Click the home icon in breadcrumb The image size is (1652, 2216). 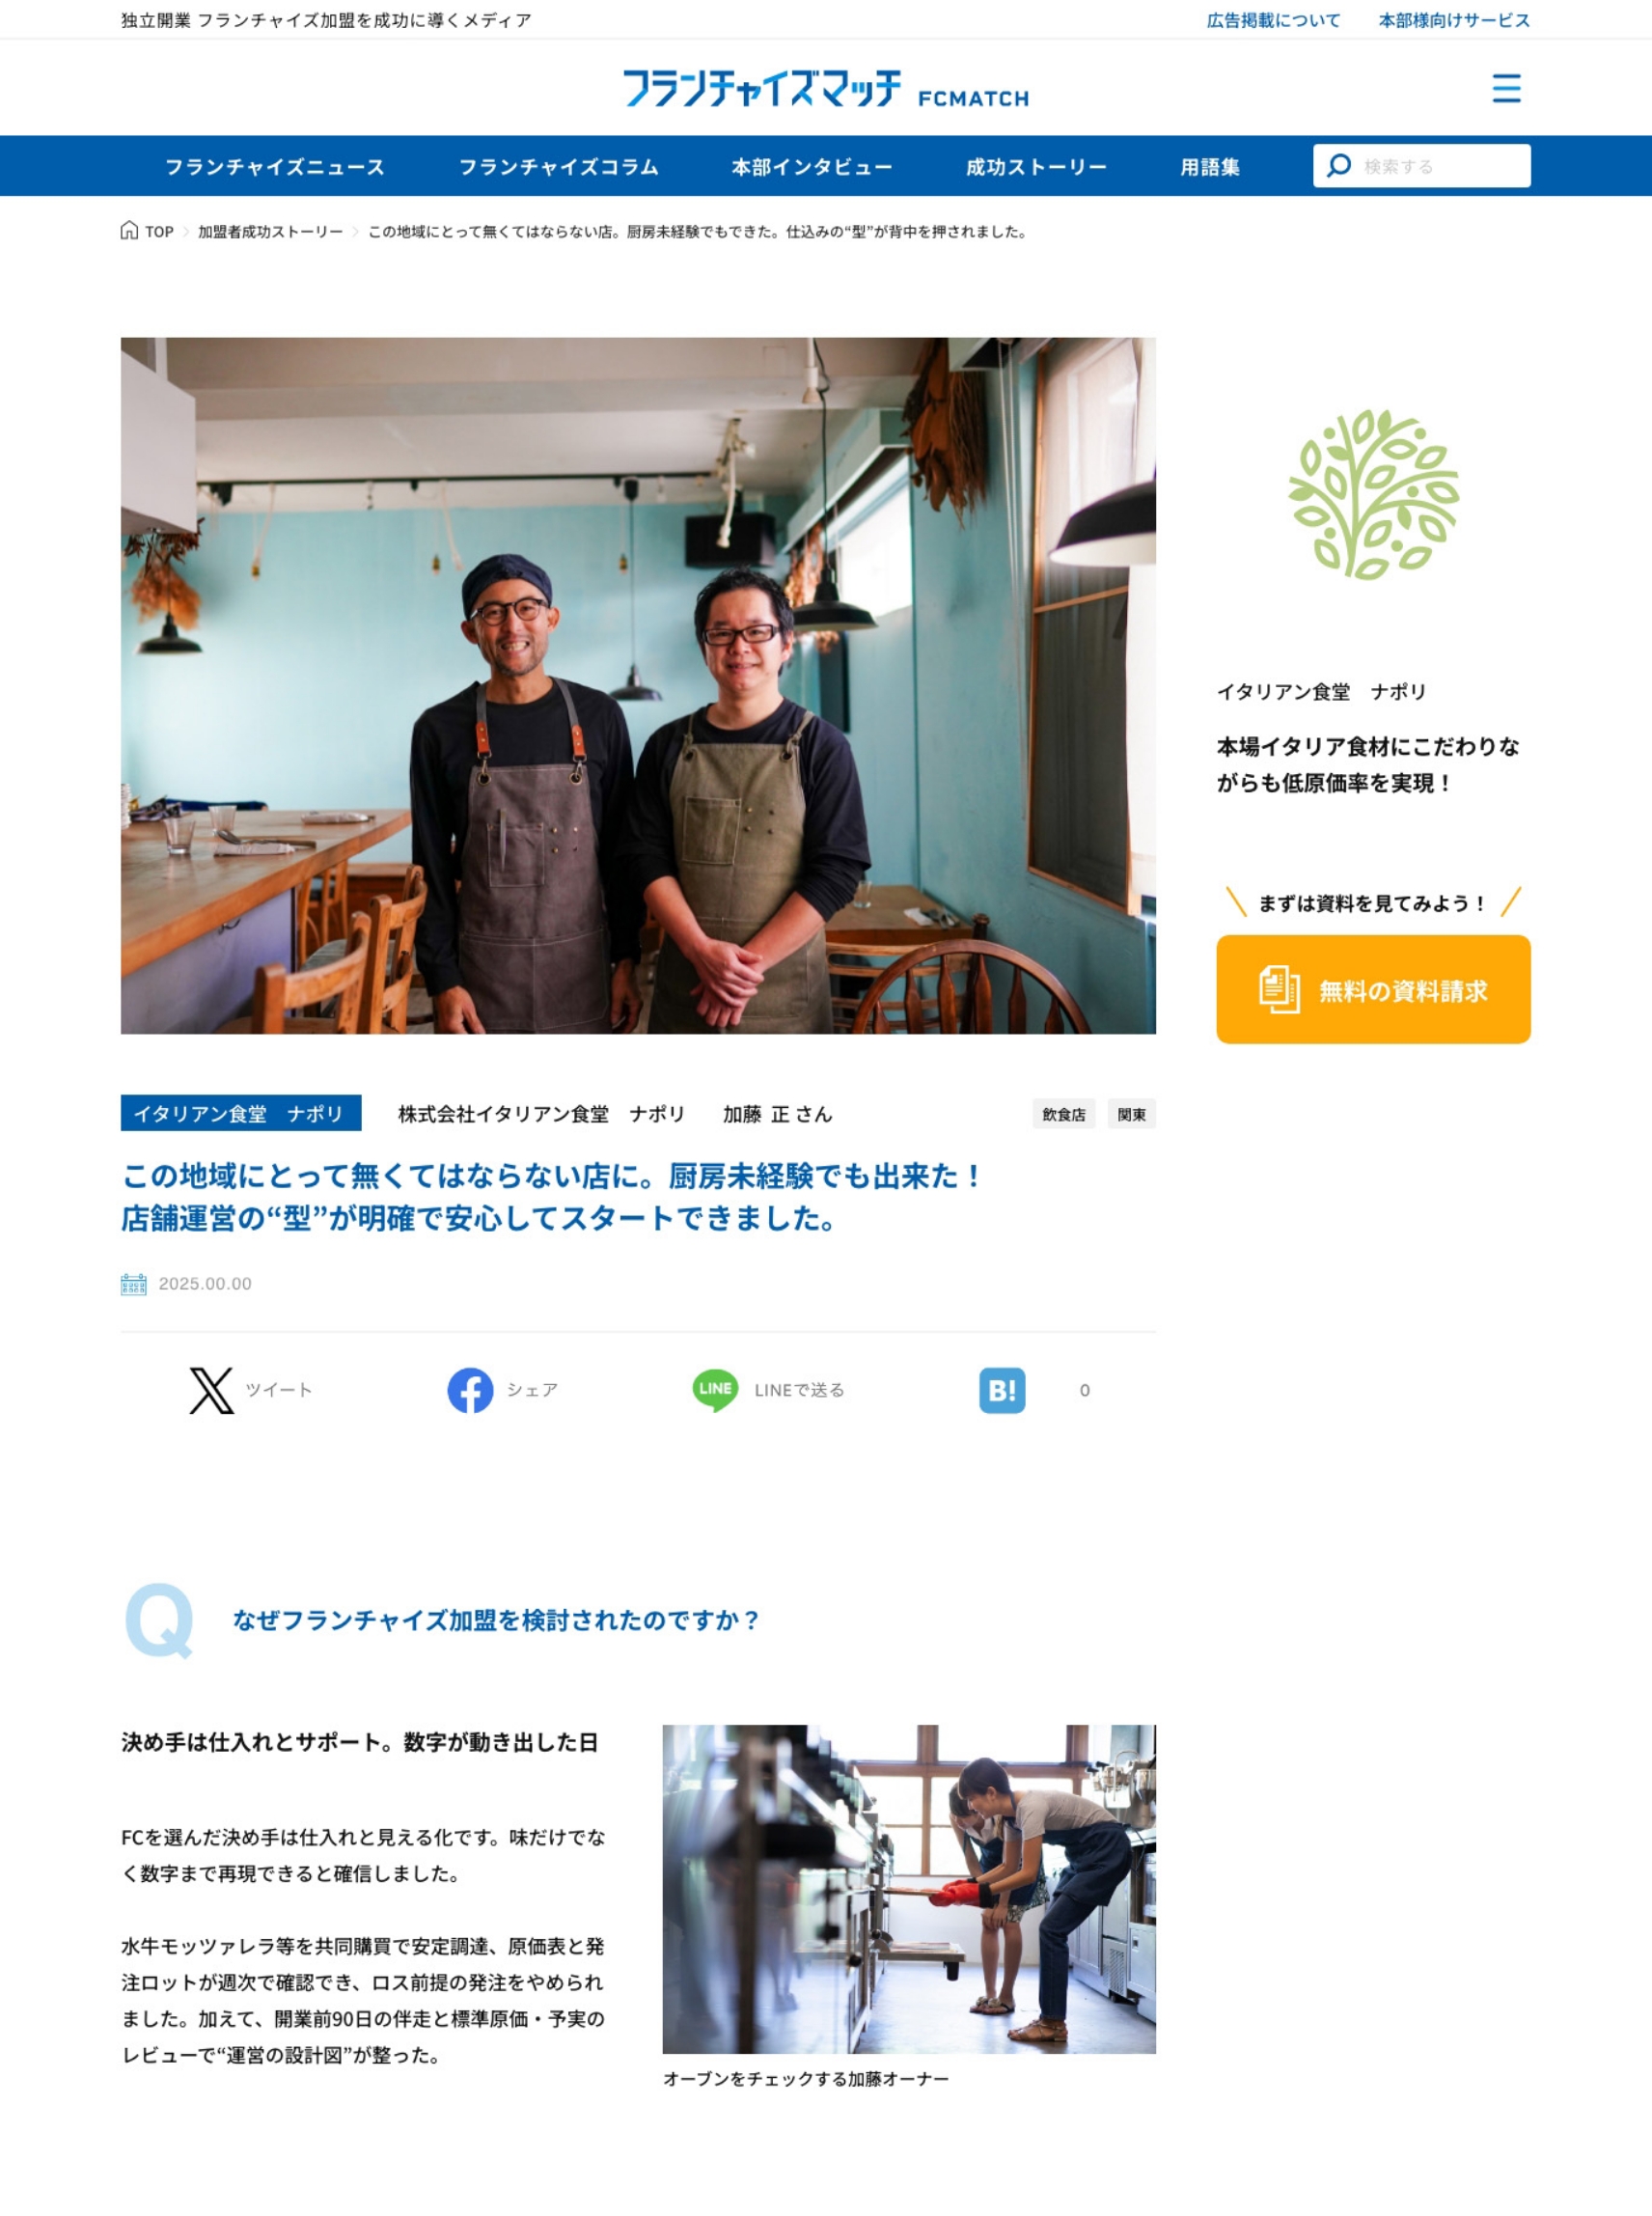(x=129, y=231)
